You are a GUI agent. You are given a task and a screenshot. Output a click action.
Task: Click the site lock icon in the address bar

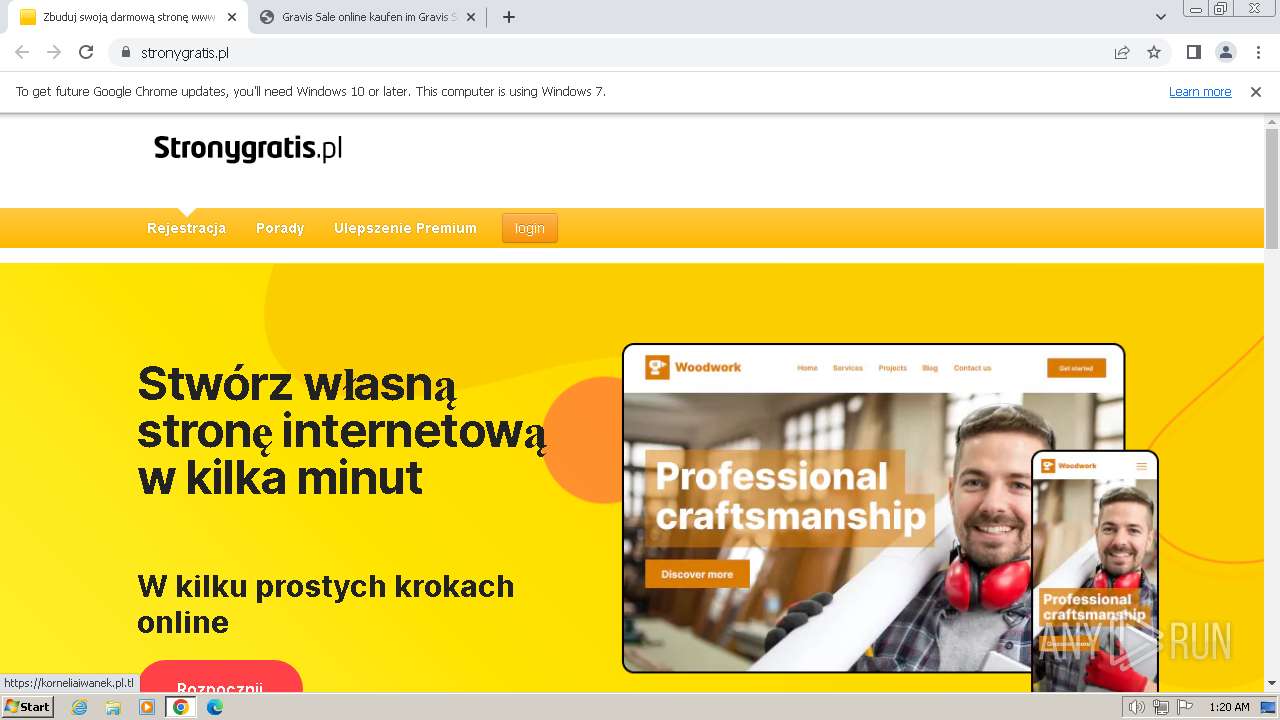pos(126,52)
